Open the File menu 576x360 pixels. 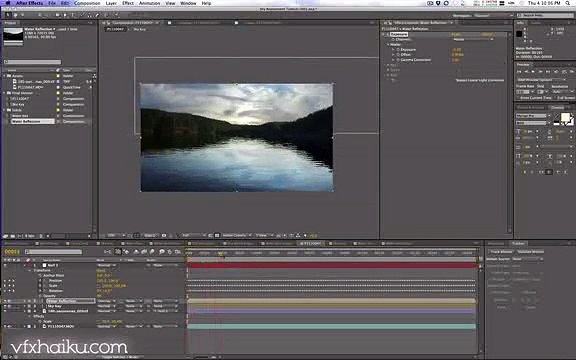click(x=52, y=3)
